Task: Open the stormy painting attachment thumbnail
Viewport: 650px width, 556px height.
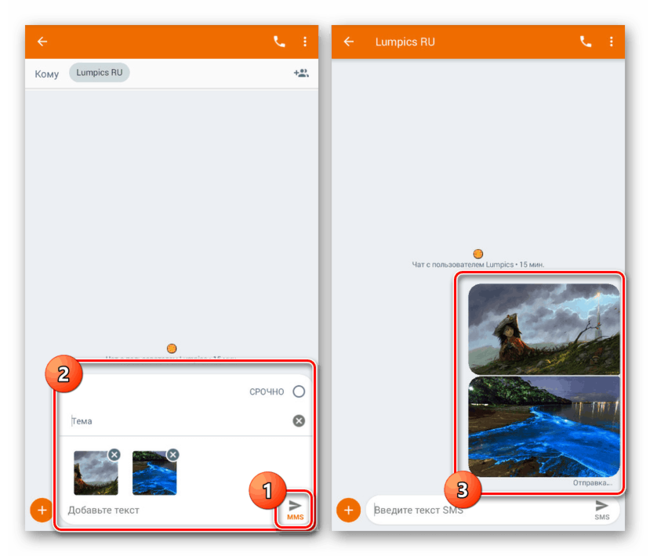Action: click(x=96, y=473)
